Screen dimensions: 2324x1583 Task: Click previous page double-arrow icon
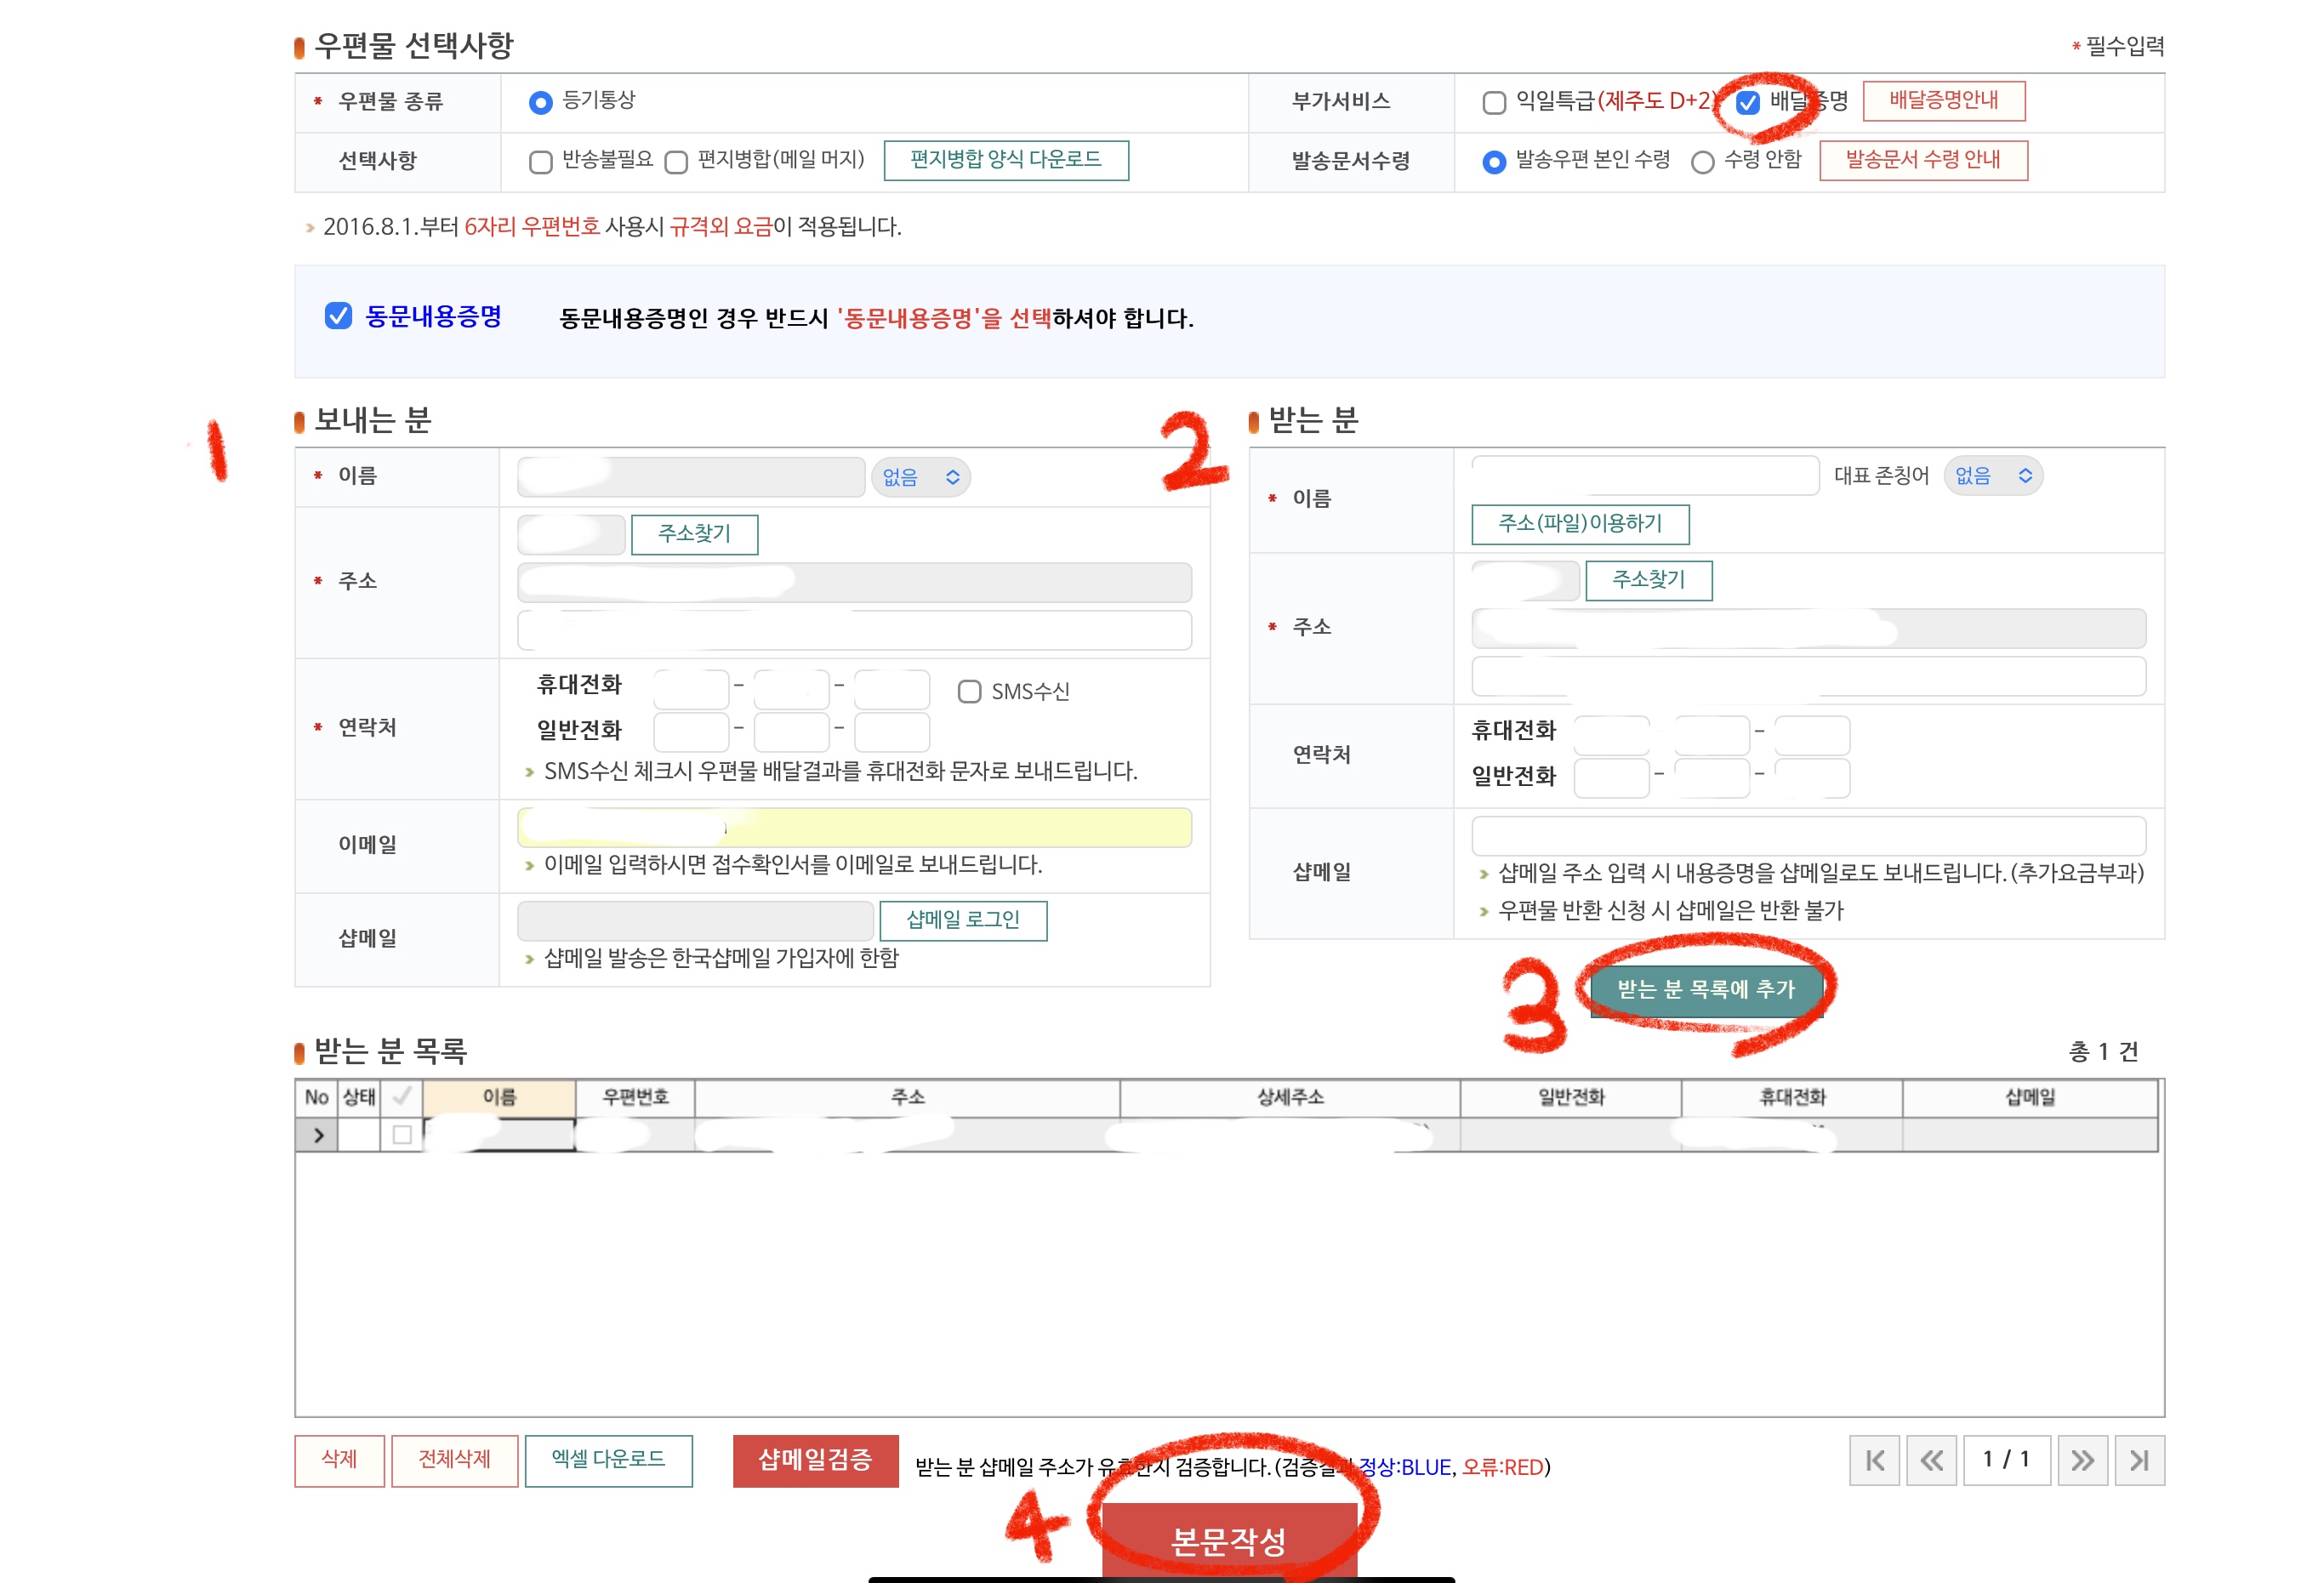pos(1931,1460)
